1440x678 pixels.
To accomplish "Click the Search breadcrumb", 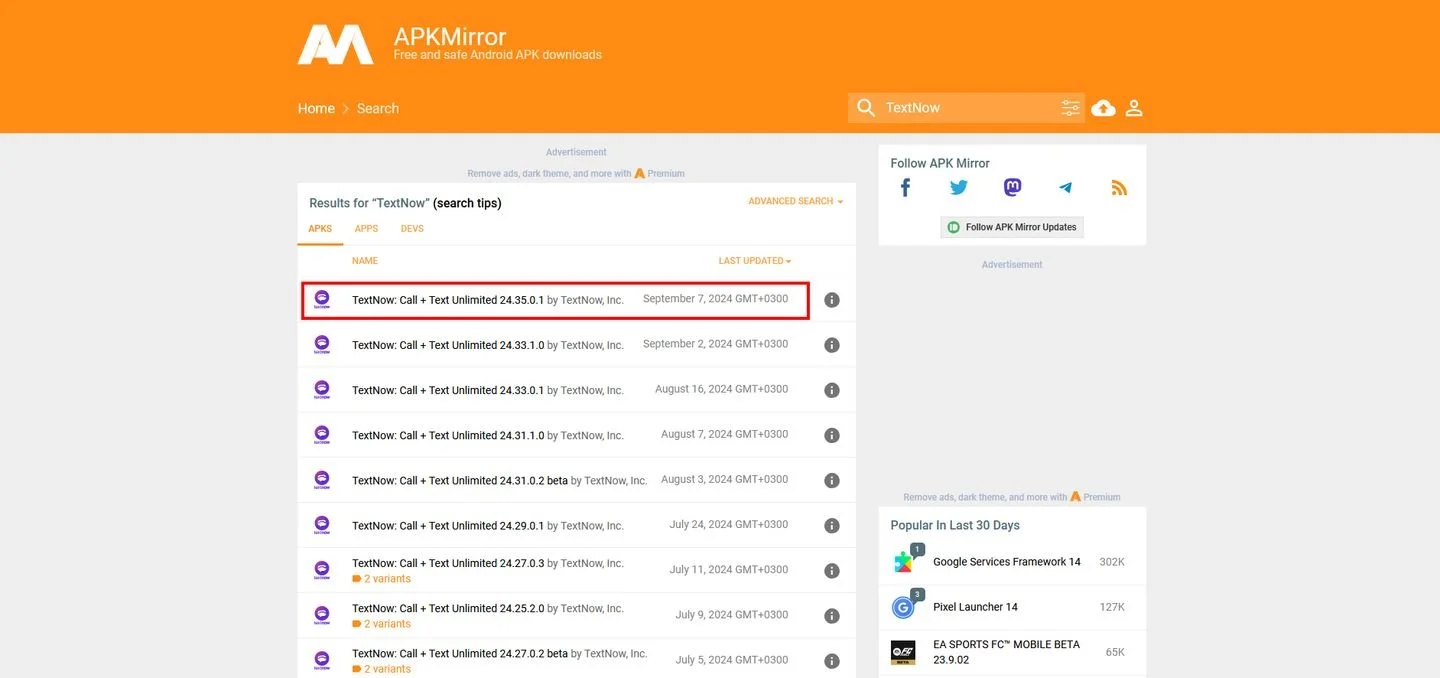I will point(378,108).
